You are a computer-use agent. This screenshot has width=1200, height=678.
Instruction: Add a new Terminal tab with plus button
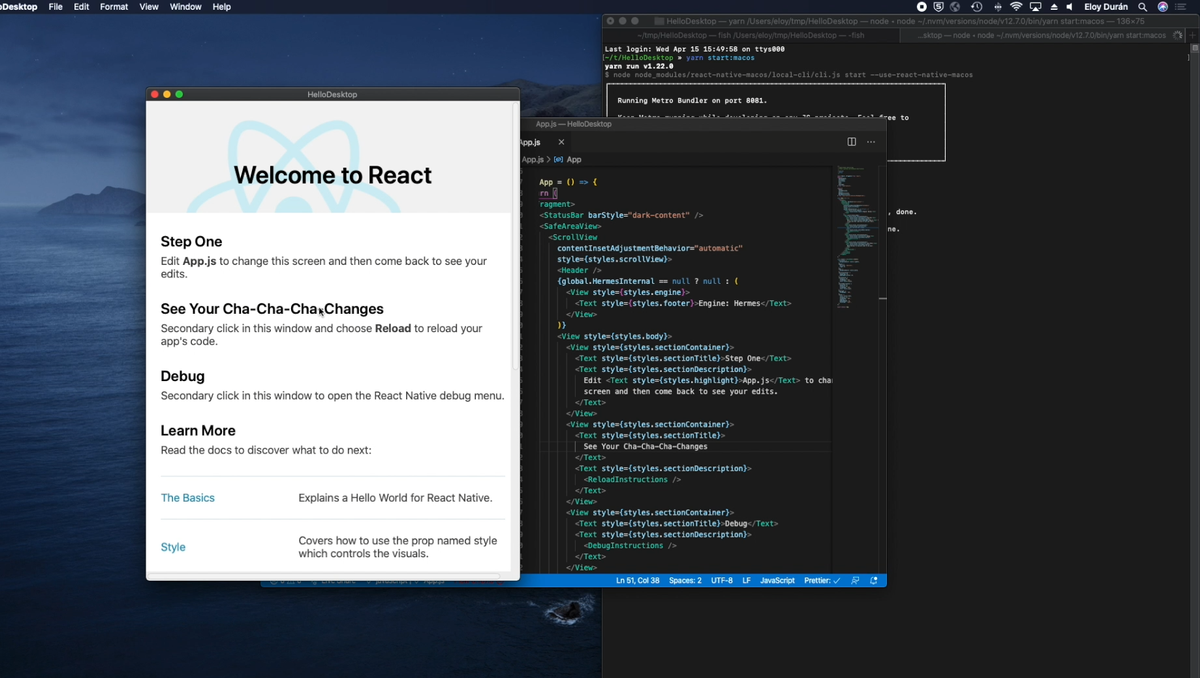pos(1191,35)
